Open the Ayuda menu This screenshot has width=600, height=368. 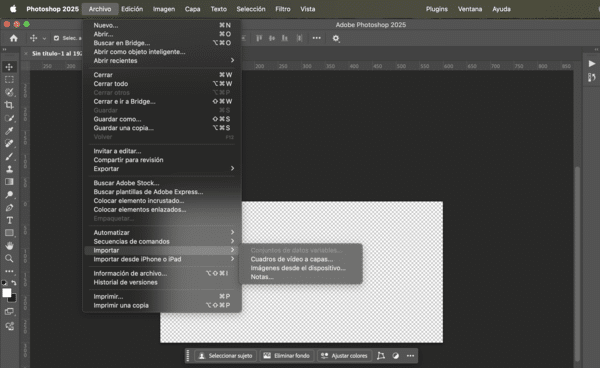click(x=501, y=9)
